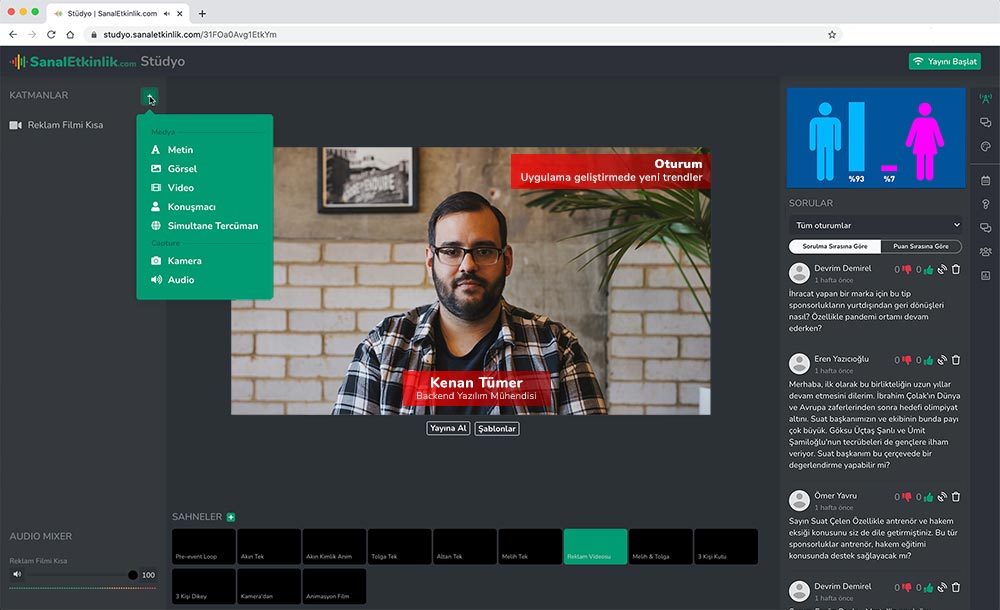Click the Yayını Başlat button
1000x610 pixels.
[x=945, y=61]
